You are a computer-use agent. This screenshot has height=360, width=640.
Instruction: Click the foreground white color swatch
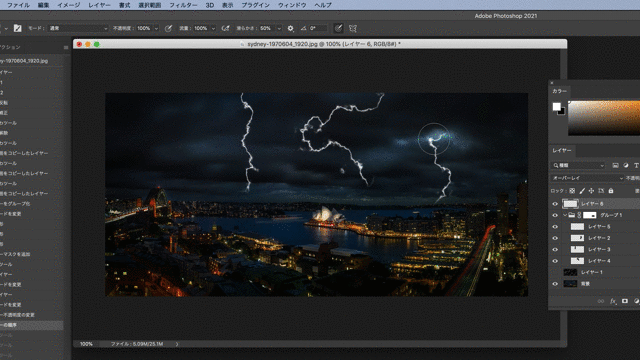tap(556, 107)
